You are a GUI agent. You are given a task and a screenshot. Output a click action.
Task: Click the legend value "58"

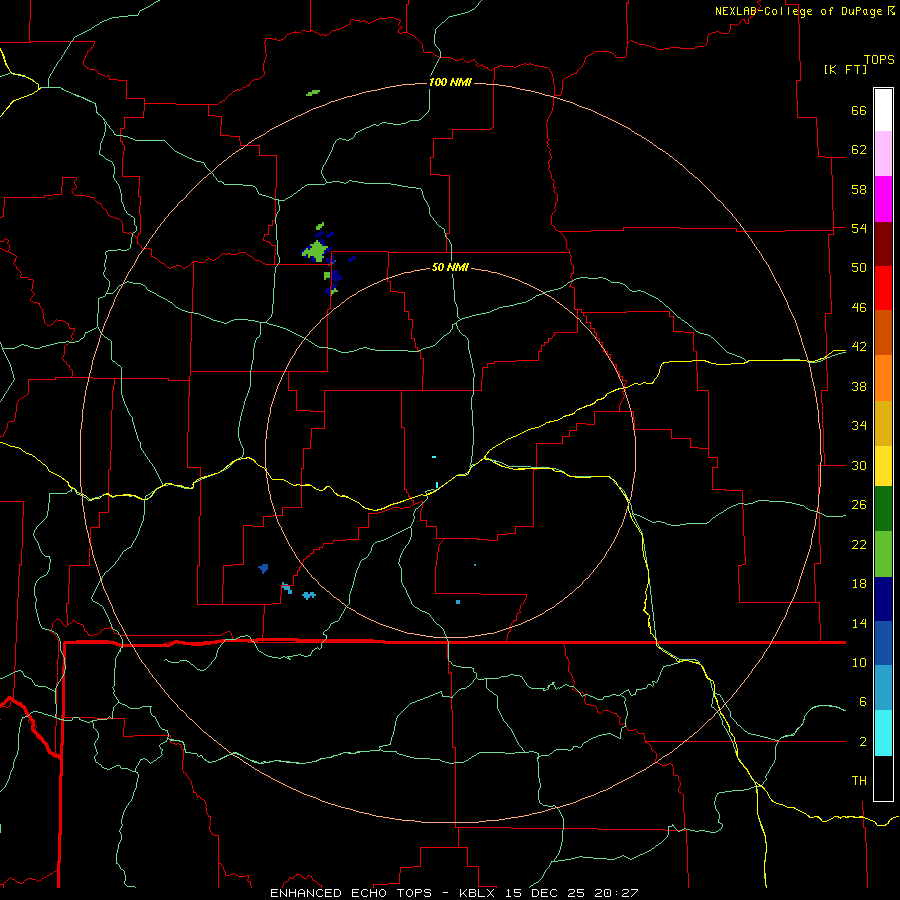click(x=859, y=189)
